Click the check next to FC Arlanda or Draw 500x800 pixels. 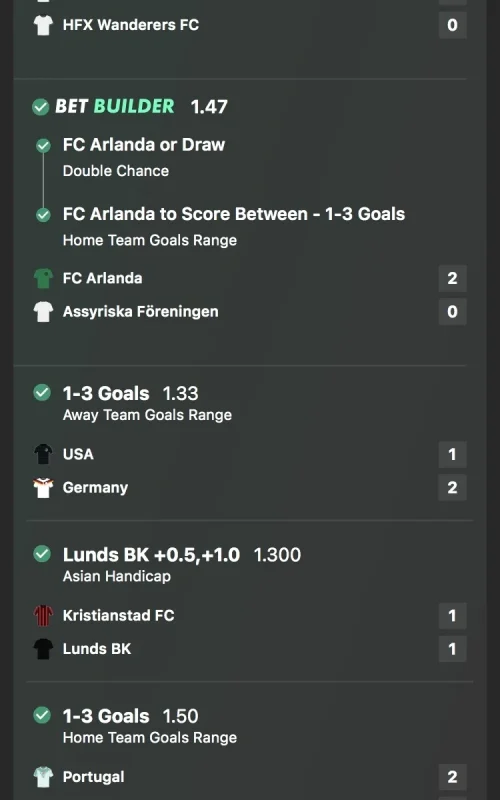click(x=43, y=146)
